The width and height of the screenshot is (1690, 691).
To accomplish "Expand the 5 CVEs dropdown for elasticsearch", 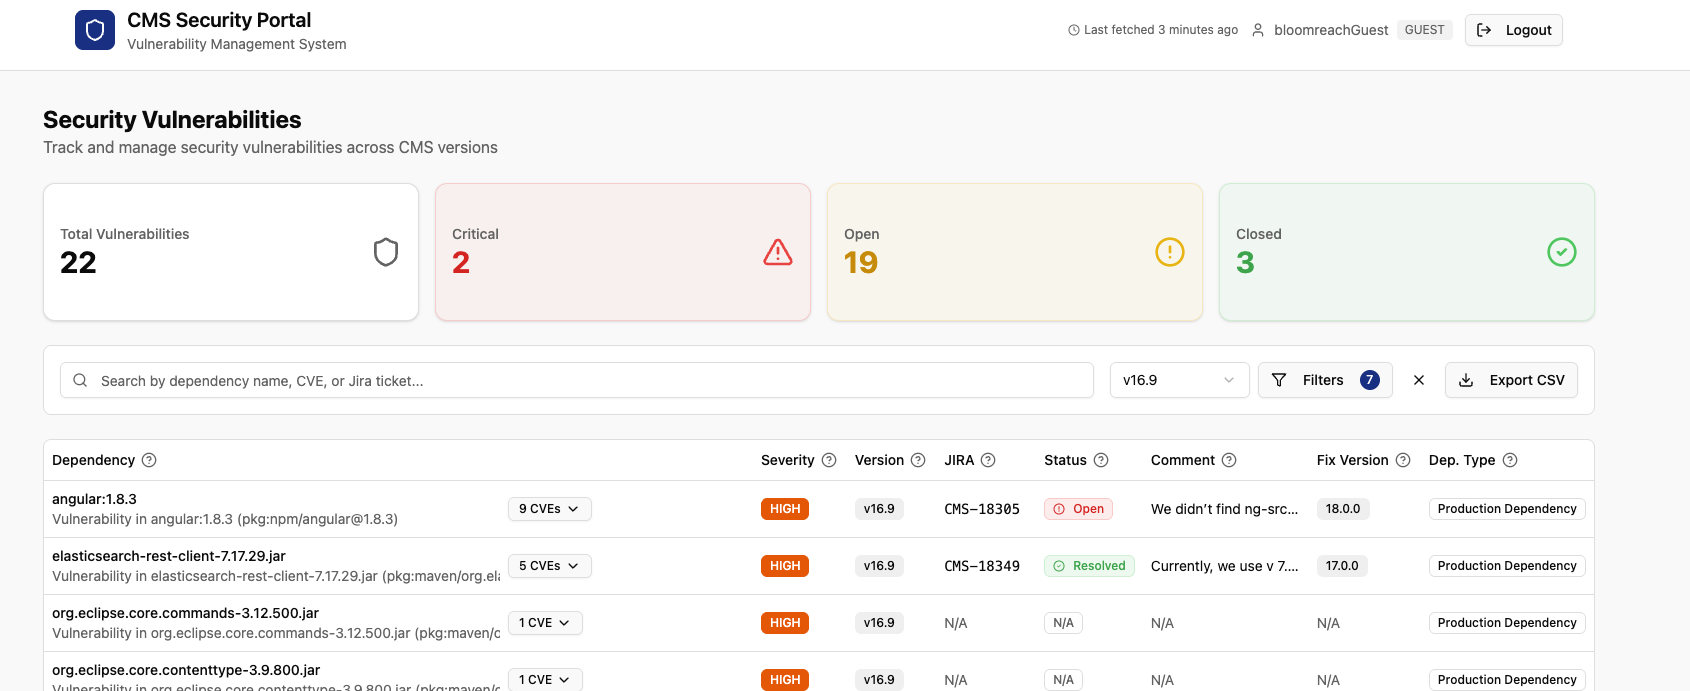I will pos(549,566).
